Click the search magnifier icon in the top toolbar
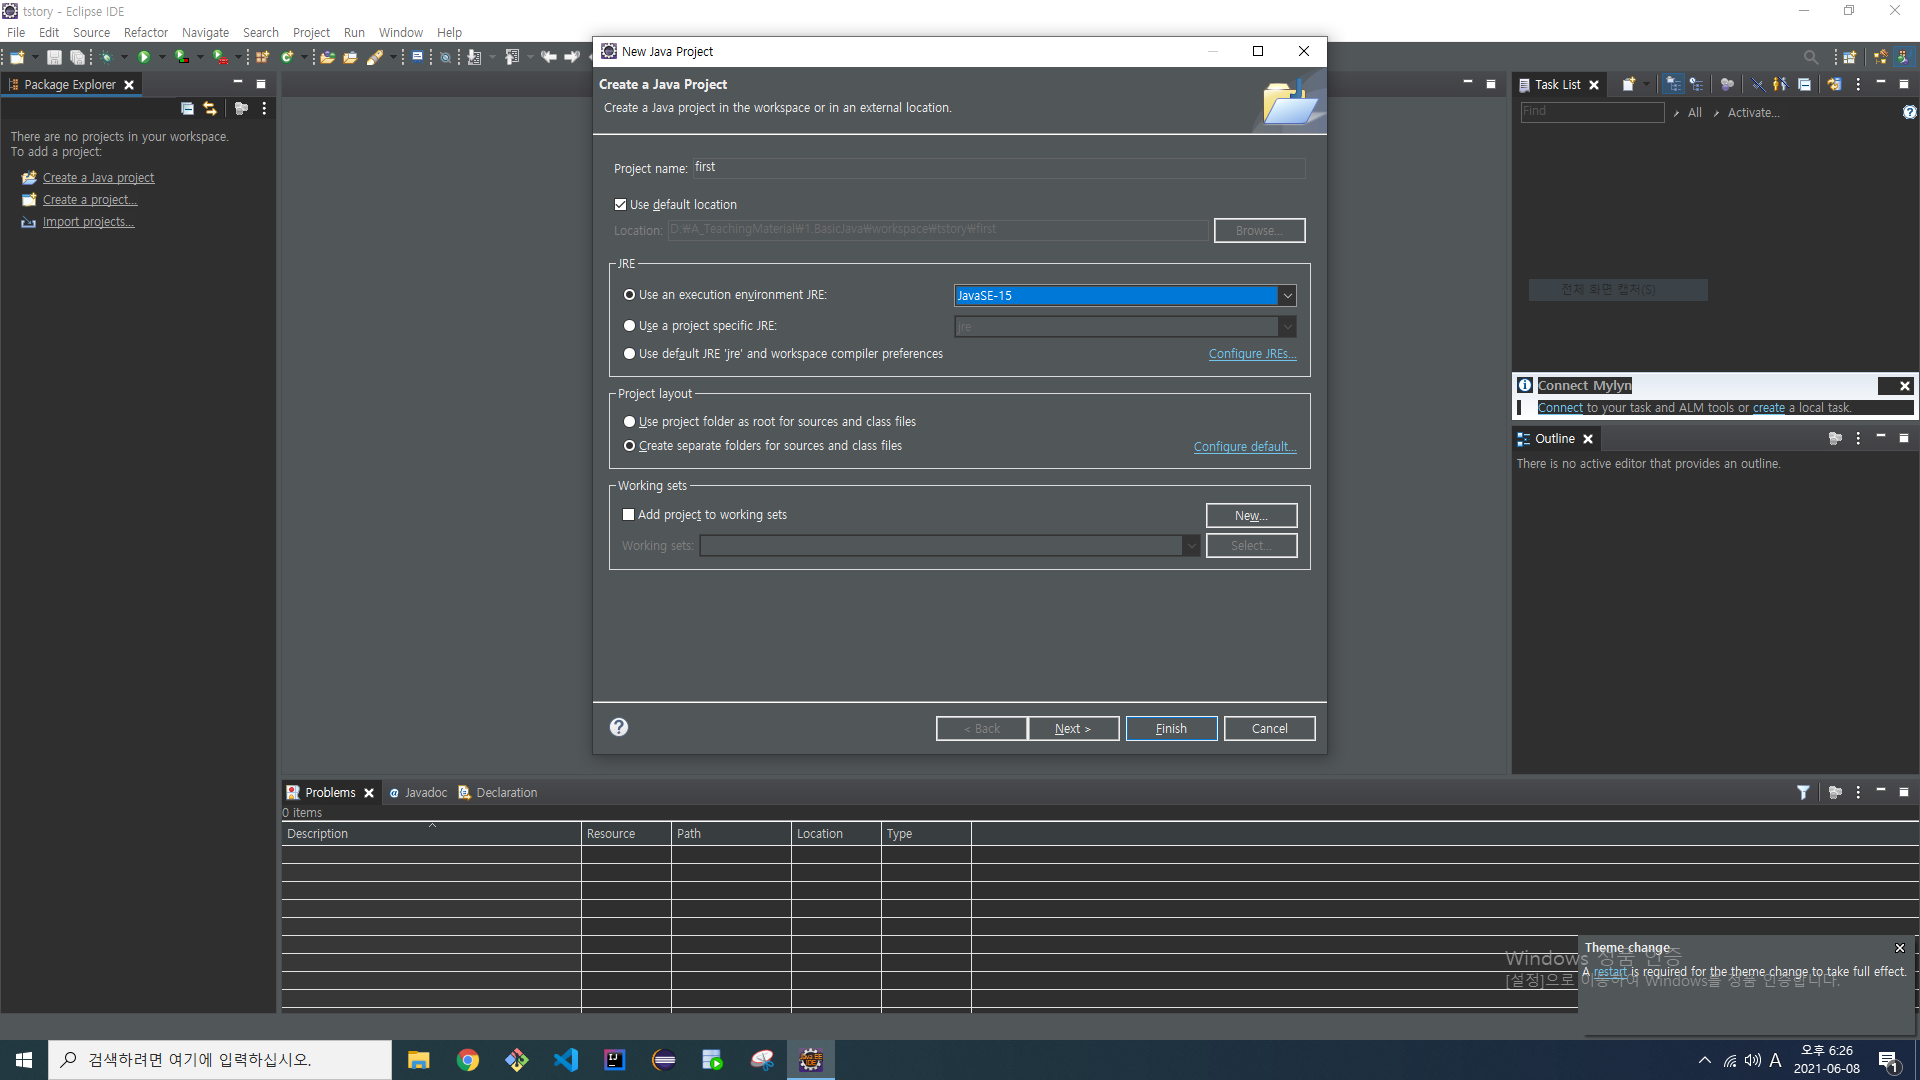Viewport: 1920px width, 1080px height. [x=1810, y=57]
